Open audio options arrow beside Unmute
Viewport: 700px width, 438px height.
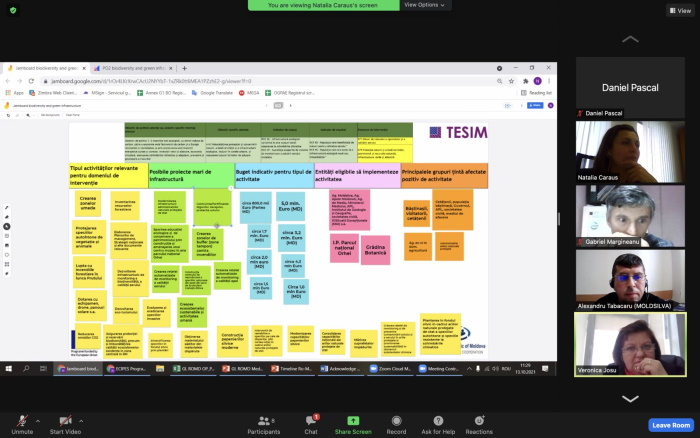tap(38, 421)
